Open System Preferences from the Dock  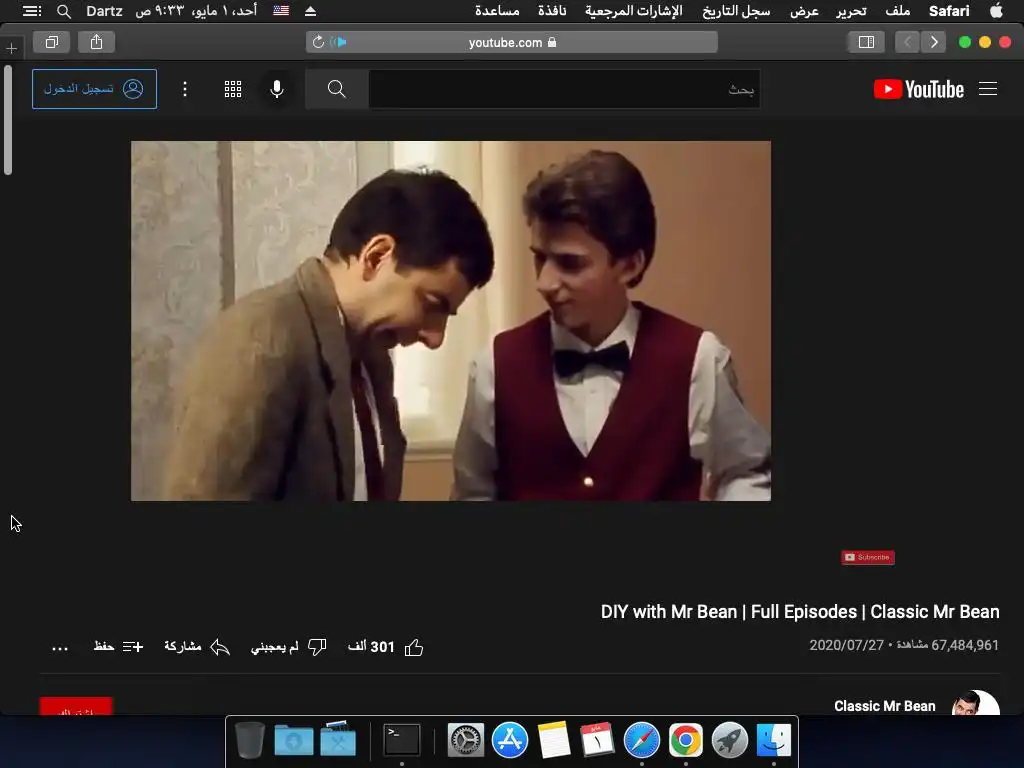click(466, 740)
